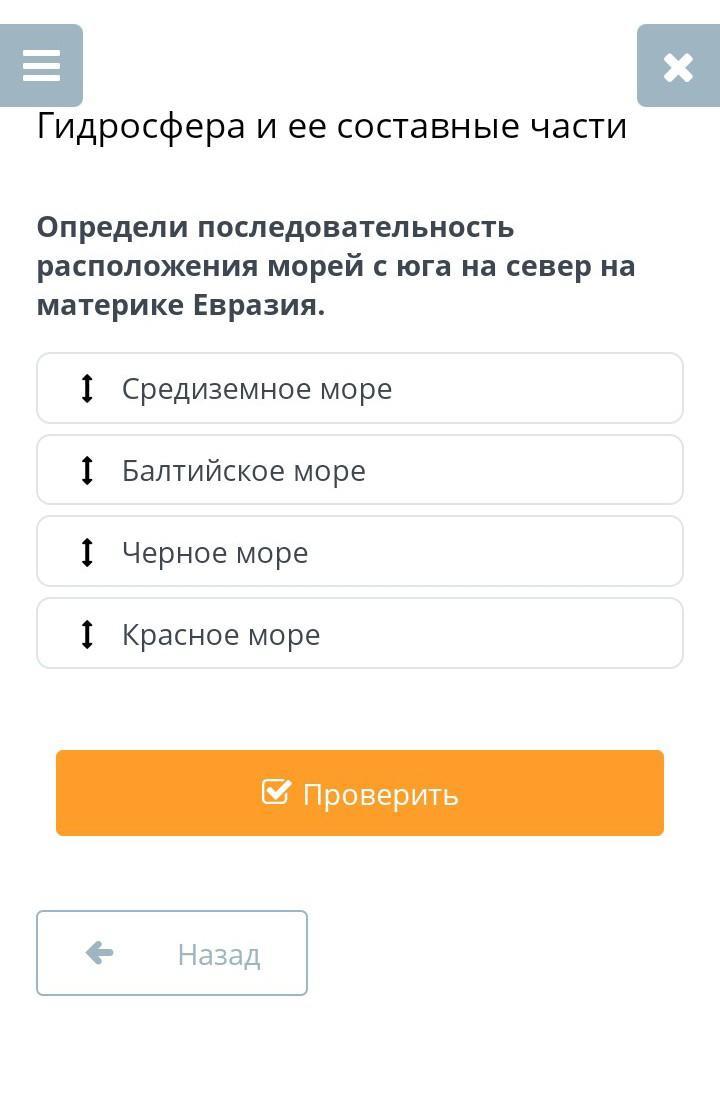Click the Красное море text label
The image size is (720, 1112).
221,635
